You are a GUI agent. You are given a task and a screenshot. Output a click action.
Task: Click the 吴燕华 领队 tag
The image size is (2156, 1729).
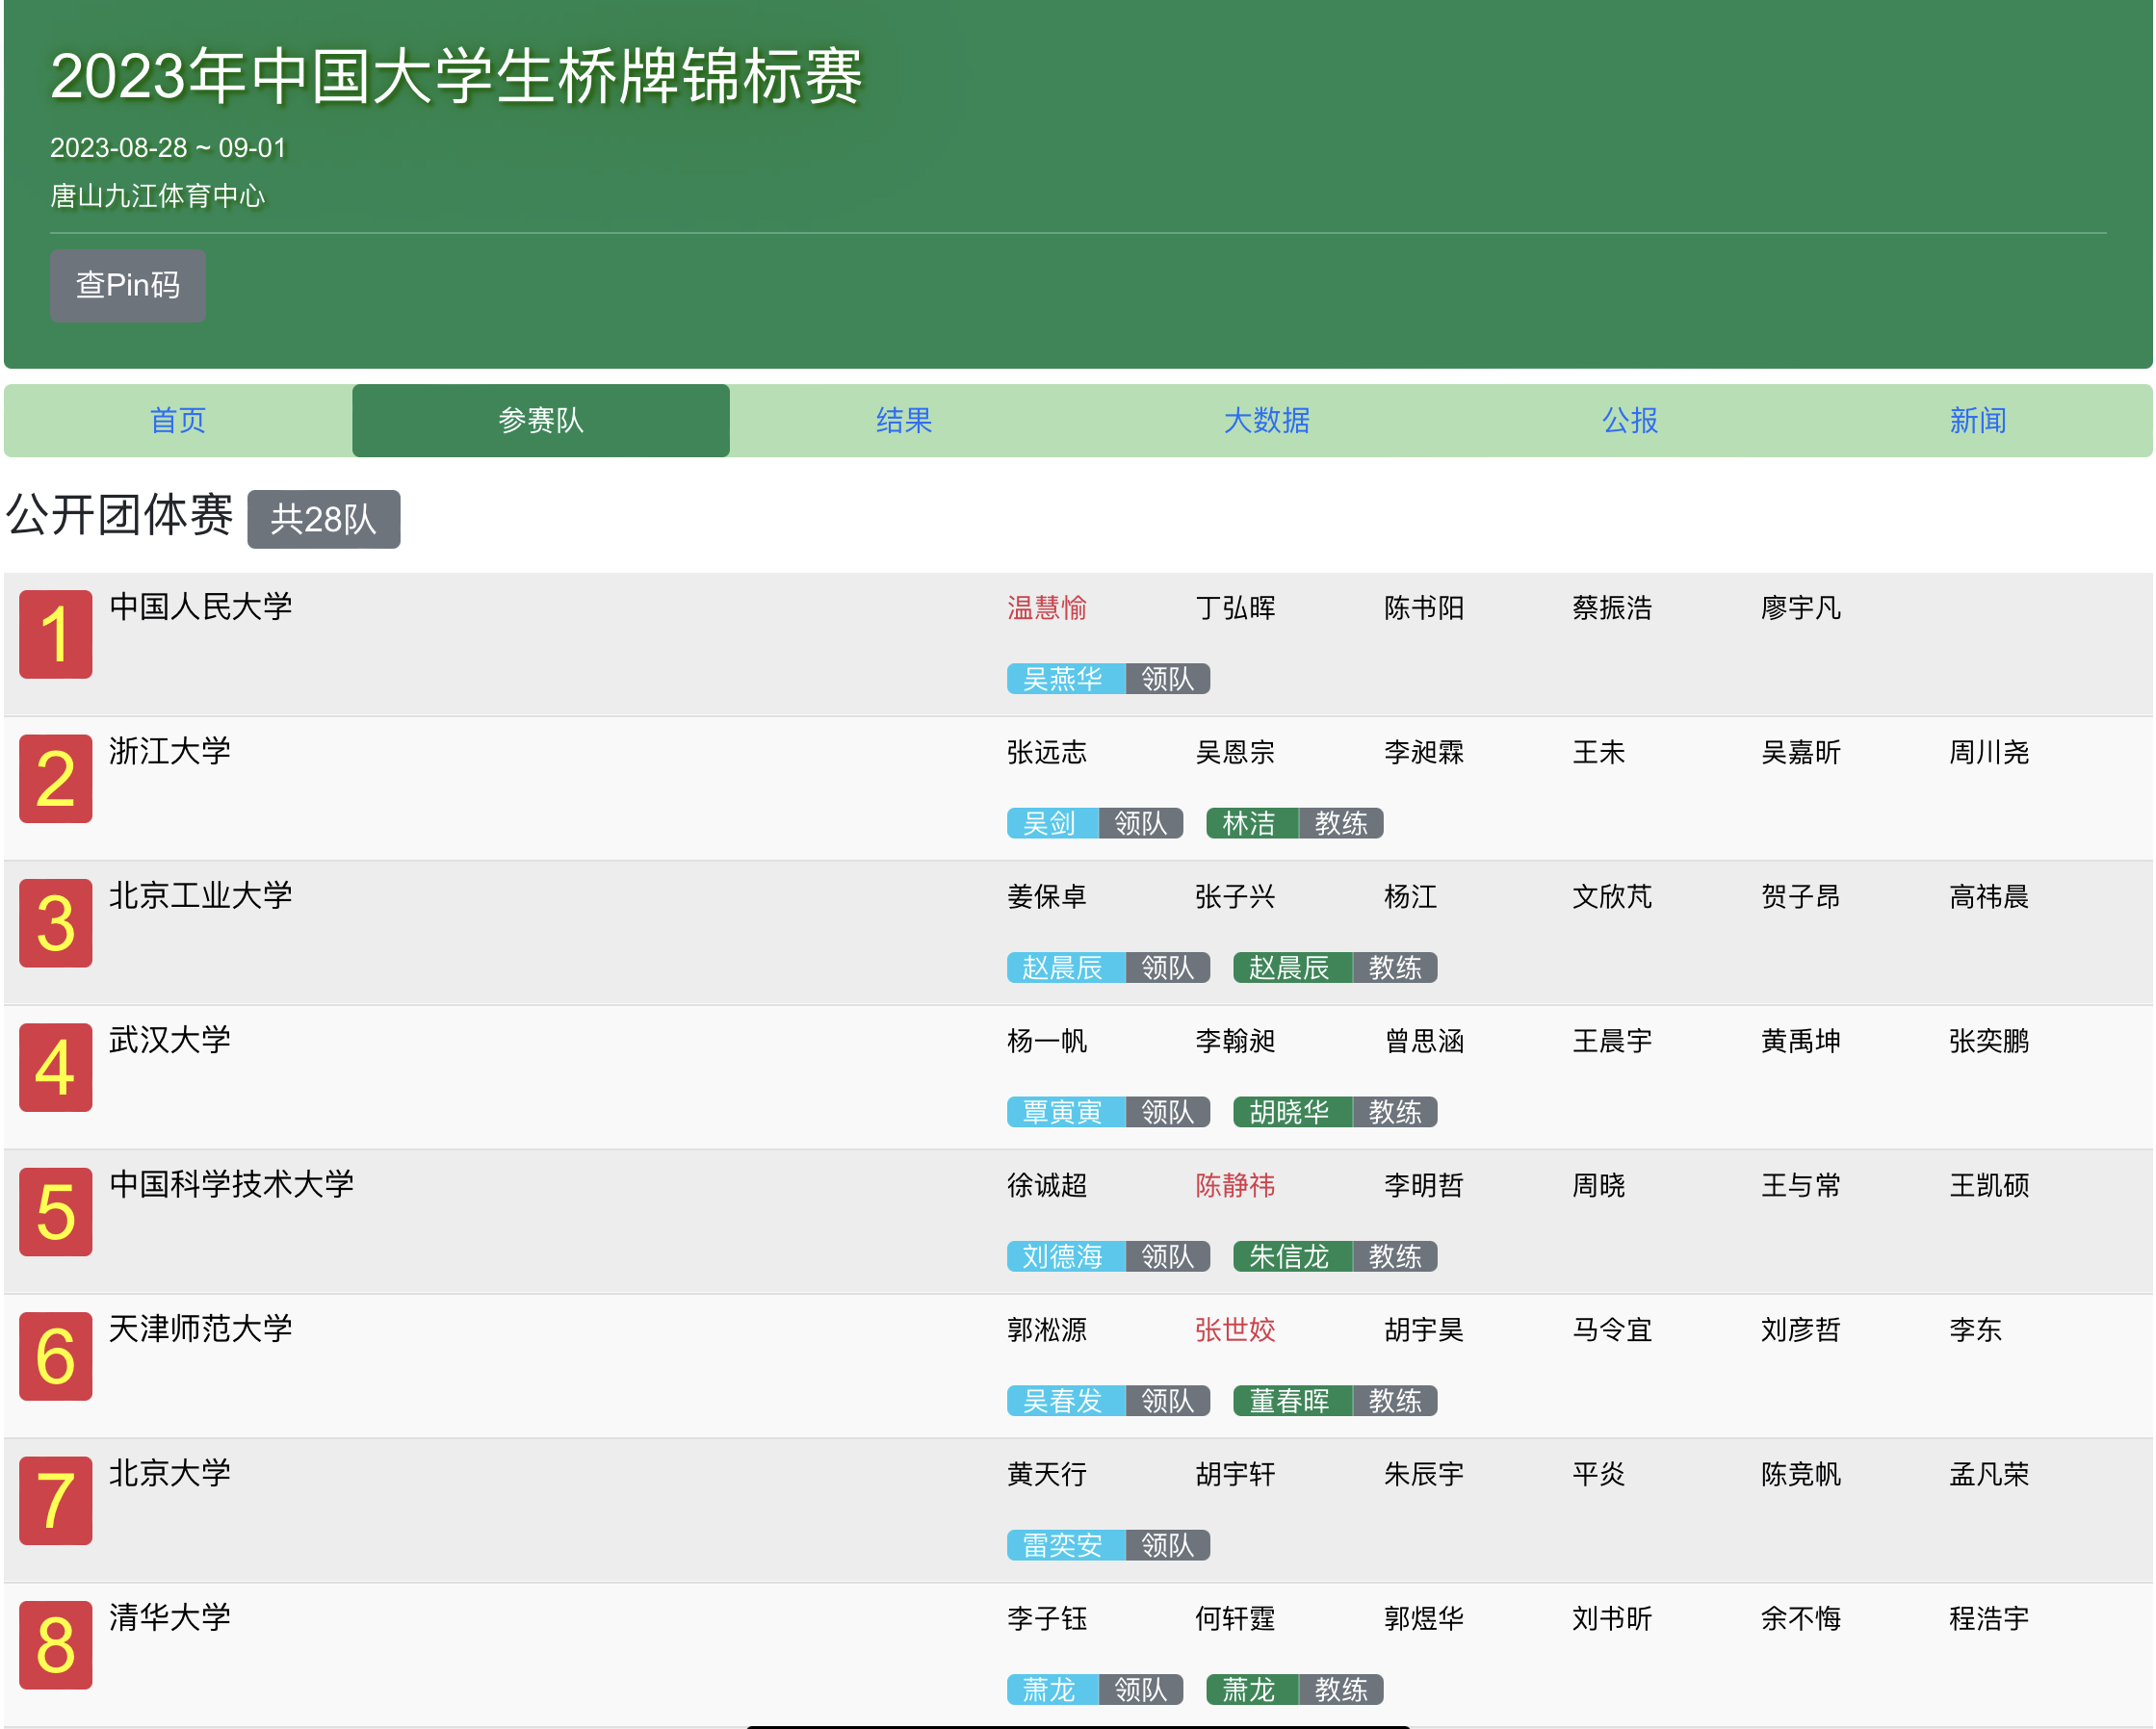point(1109,679)
